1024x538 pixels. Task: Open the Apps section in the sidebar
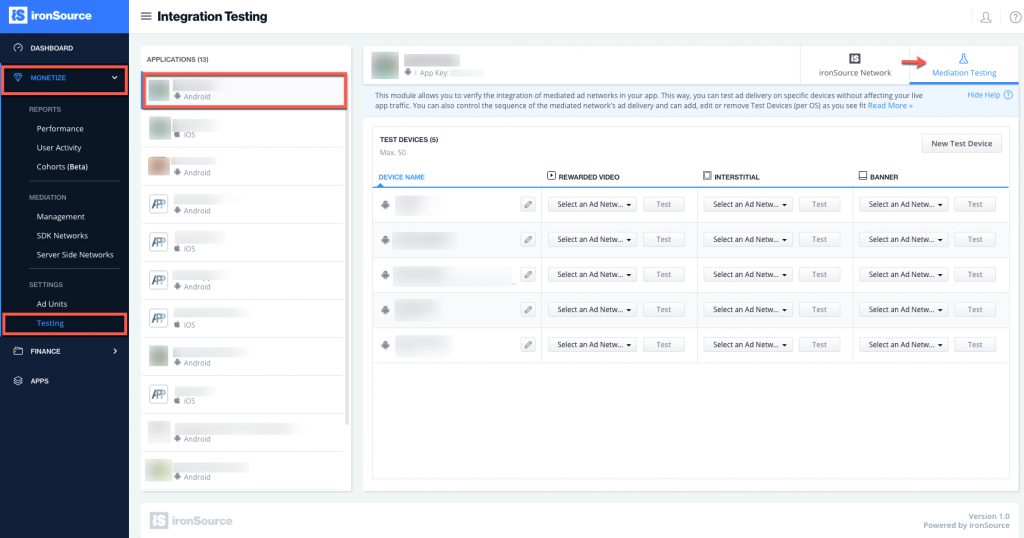pos(39,381)
